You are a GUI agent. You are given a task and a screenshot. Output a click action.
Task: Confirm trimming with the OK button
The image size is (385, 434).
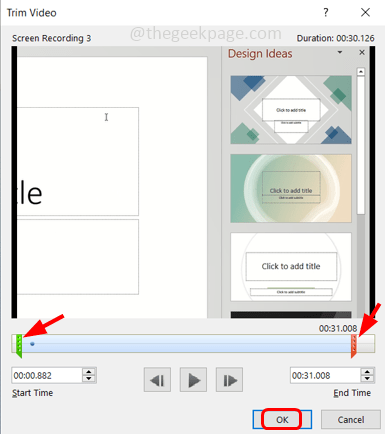282,420
